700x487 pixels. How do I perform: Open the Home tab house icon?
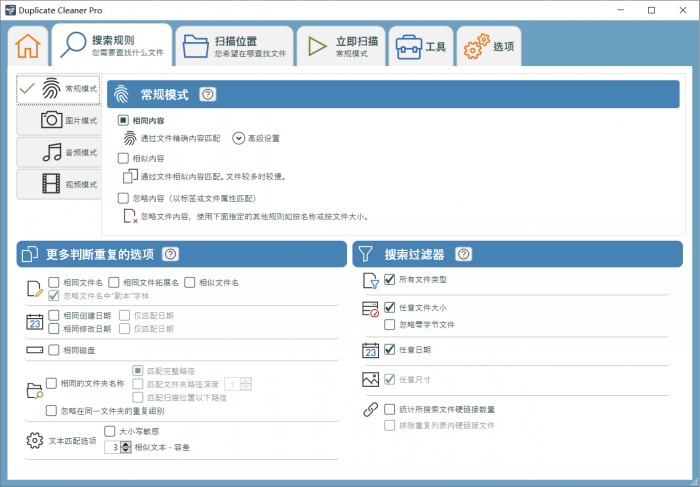28,46
